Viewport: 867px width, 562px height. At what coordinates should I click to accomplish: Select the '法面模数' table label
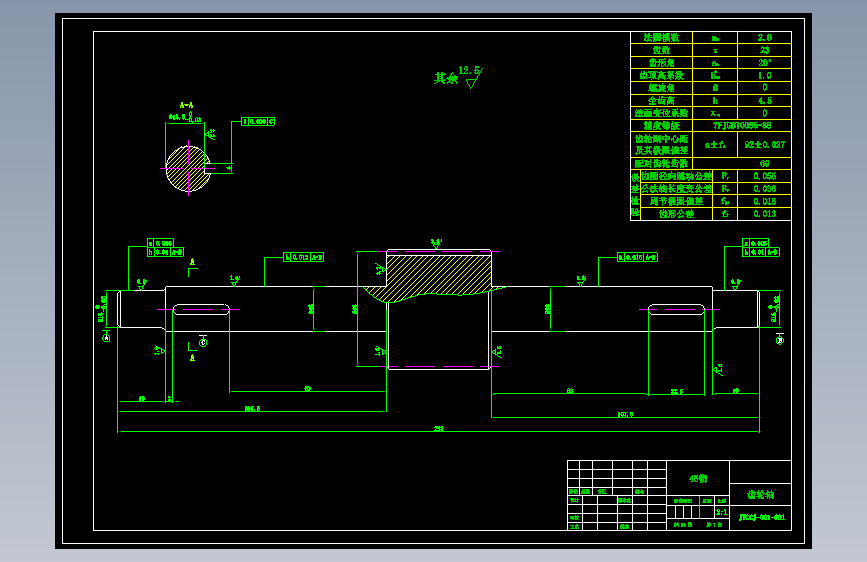point(661,38)
